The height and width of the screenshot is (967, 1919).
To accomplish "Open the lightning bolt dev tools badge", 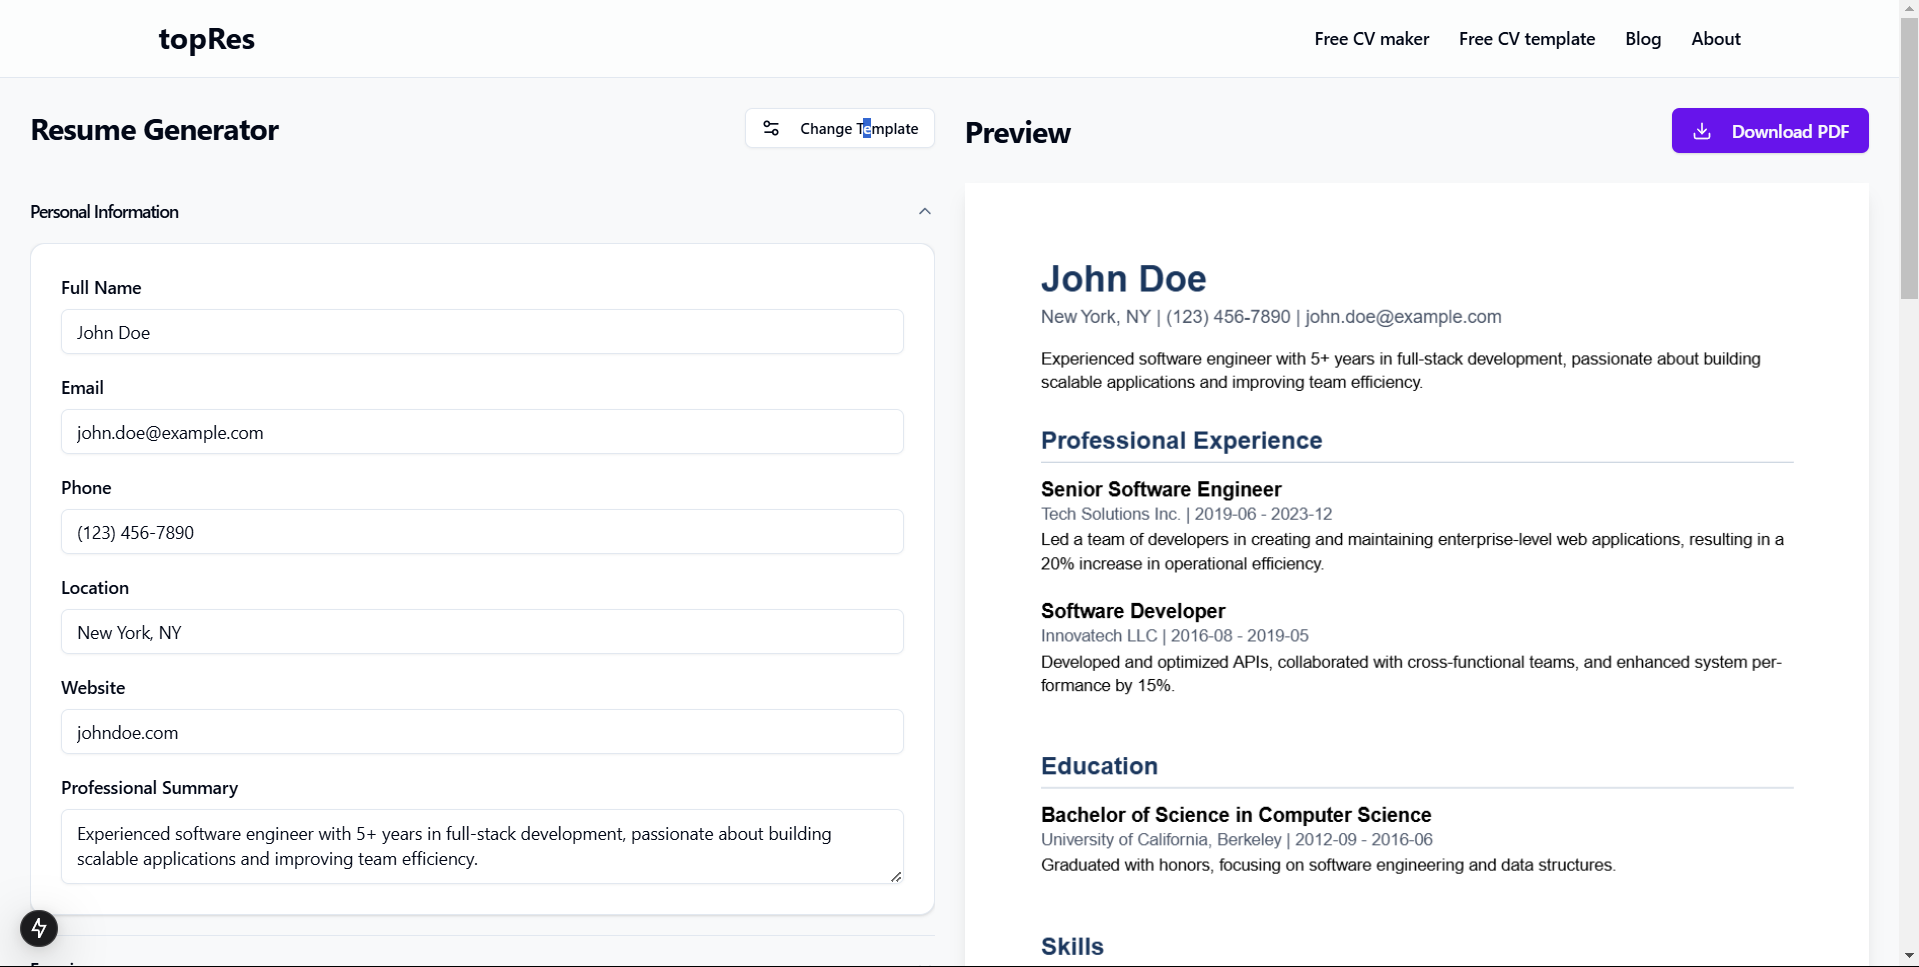I will [x=39, y=928].
